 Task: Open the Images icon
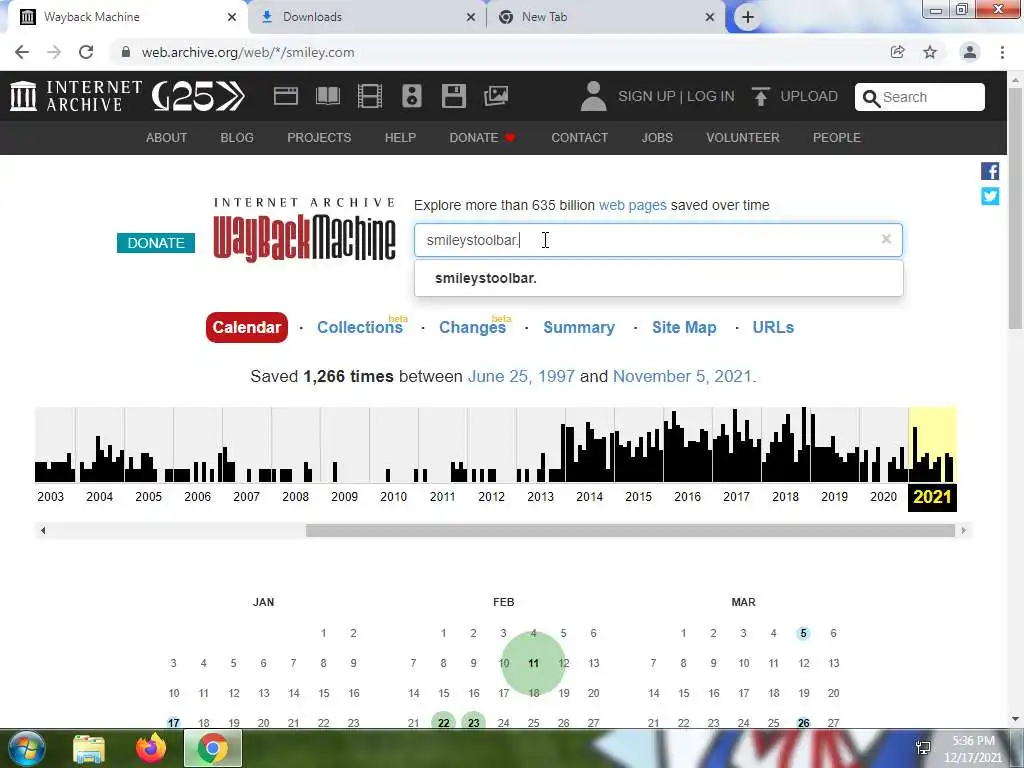[496, 96]
